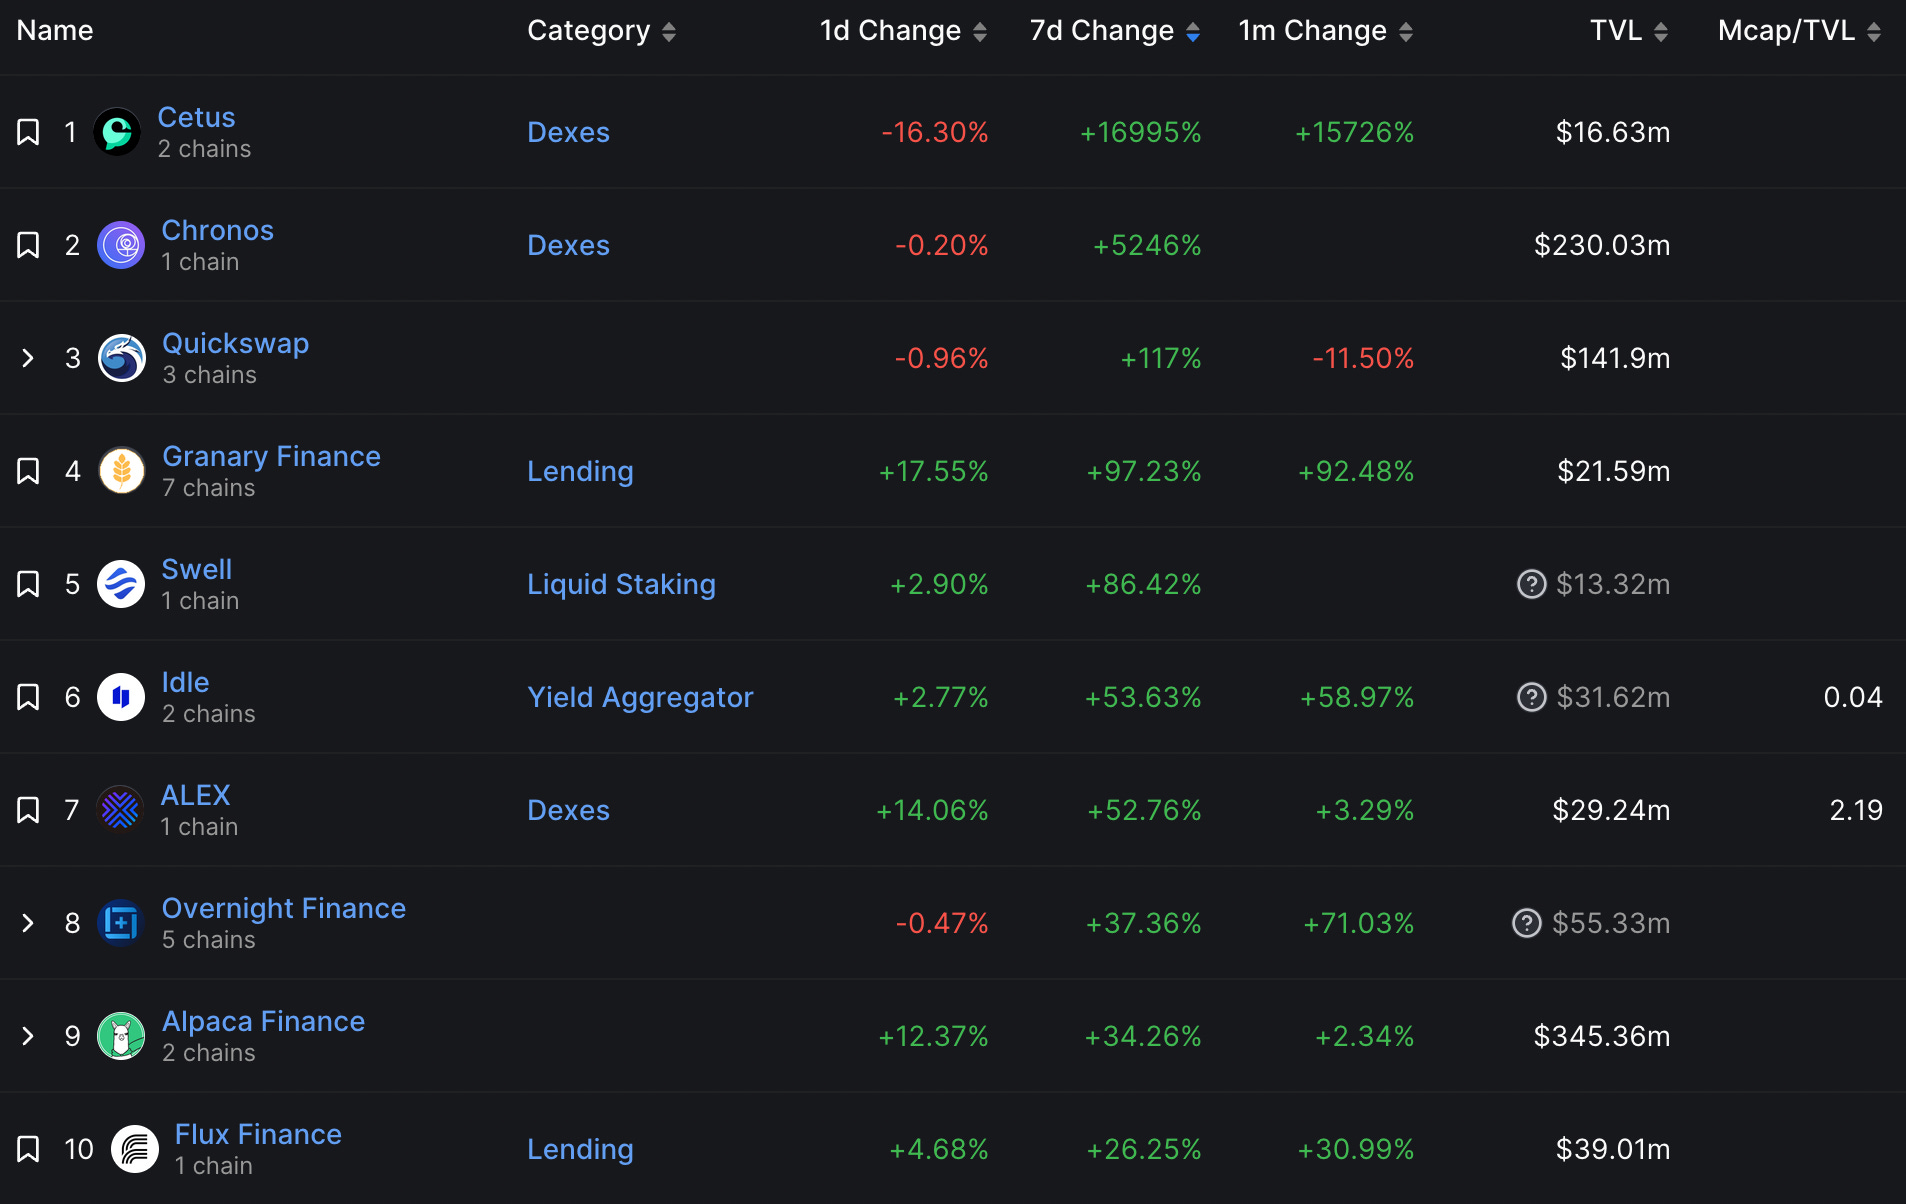The image size is (1906, 1204).
Task: Click the Name column header
Action: point(55,31)
